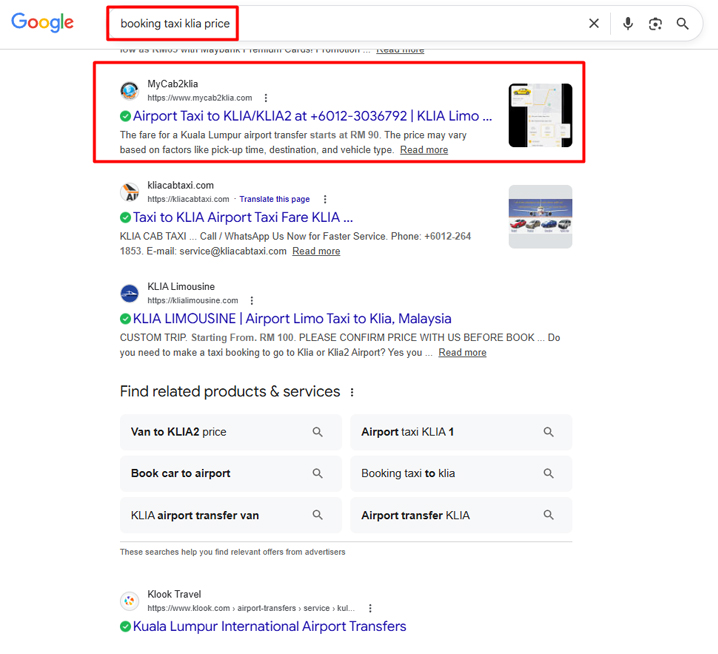Click magnifier icon in Booking taxi to klia chip
The width and height of the screenshot is (718, 654).
[x=548, y=474]
